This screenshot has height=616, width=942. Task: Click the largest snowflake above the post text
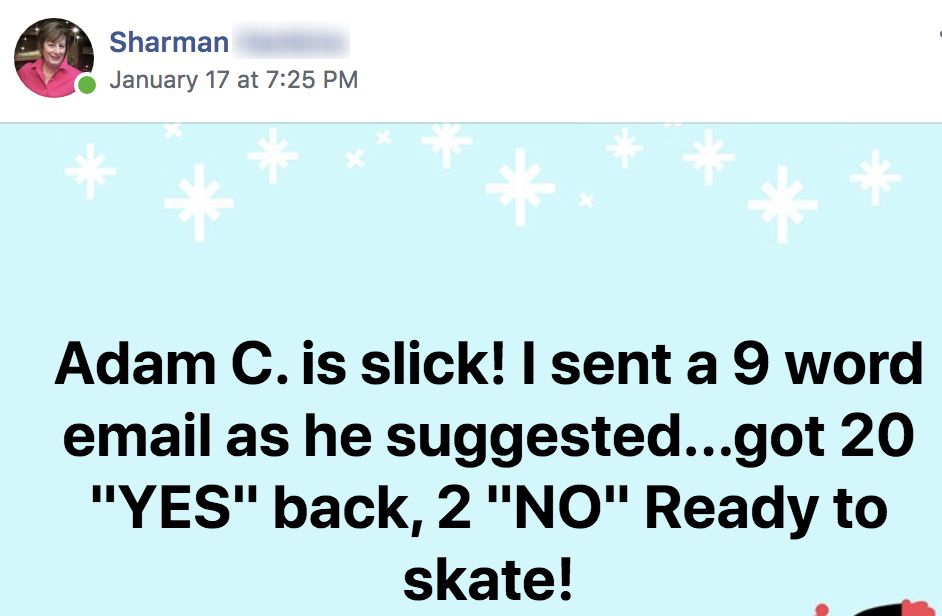[520, 188]
